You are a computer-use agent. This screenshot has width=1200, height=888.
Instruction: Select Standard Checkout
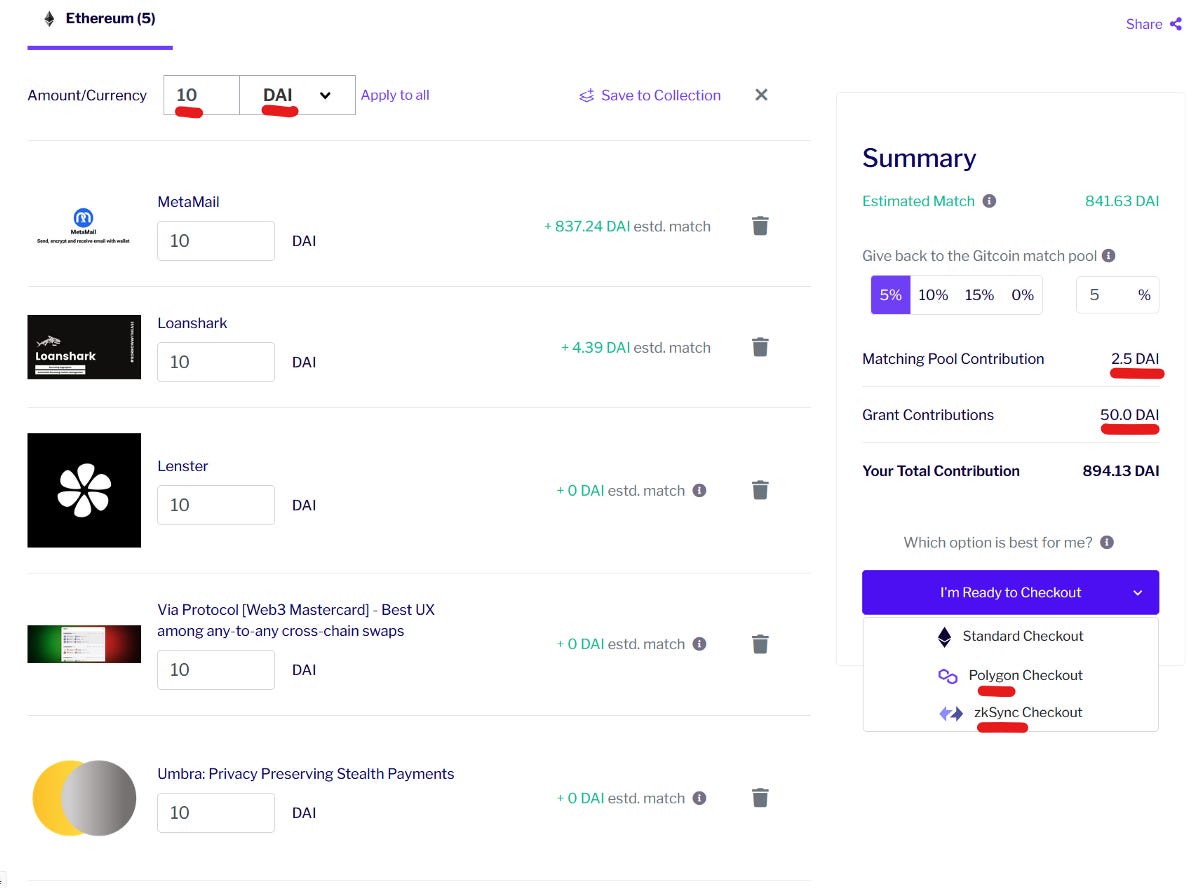click(x=1022, y=637)
